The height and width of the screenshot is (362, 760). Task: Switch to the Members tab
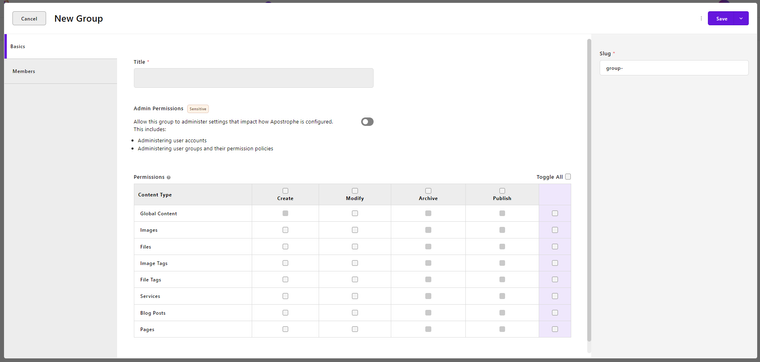coord(61,71)
